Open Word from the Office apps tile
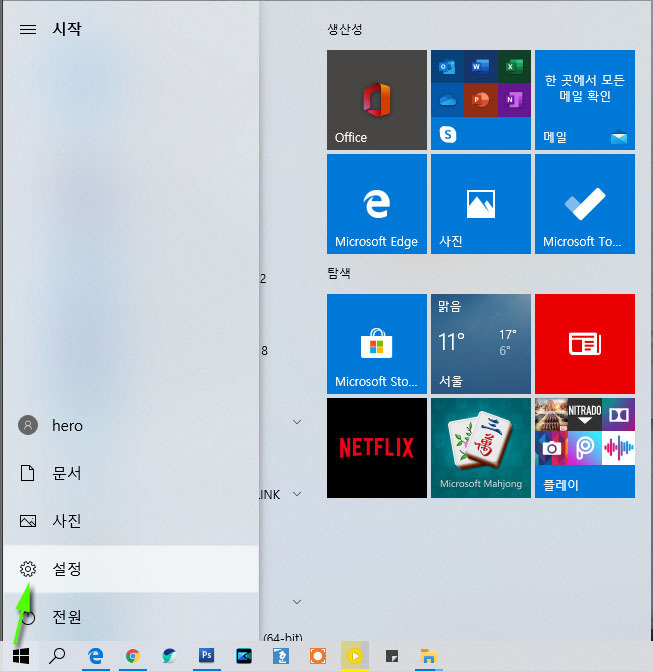 481,66
